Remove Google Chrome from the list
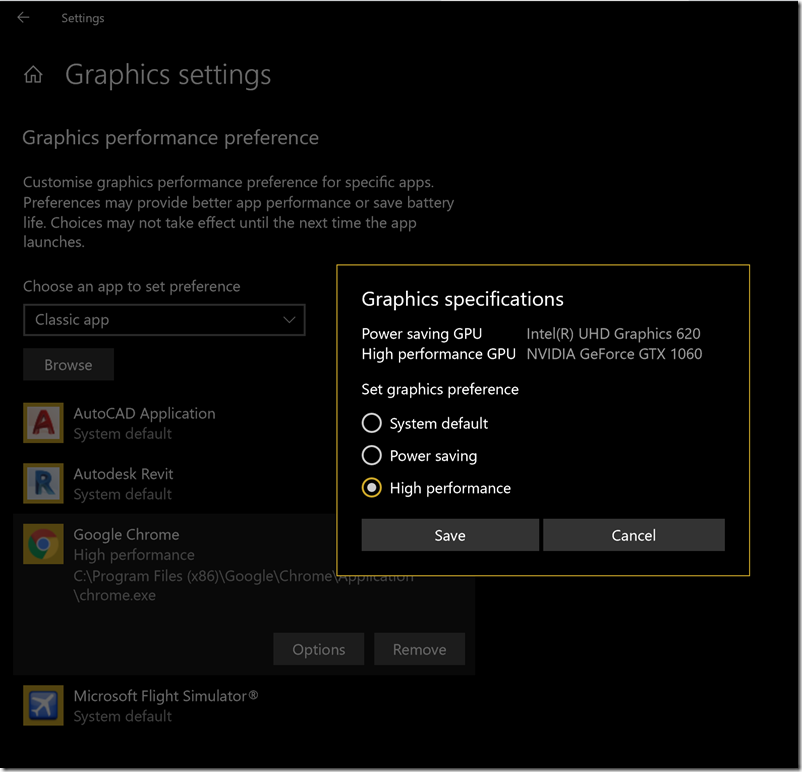Viewport: 802px width, 772px height. [x=419, y=649]
